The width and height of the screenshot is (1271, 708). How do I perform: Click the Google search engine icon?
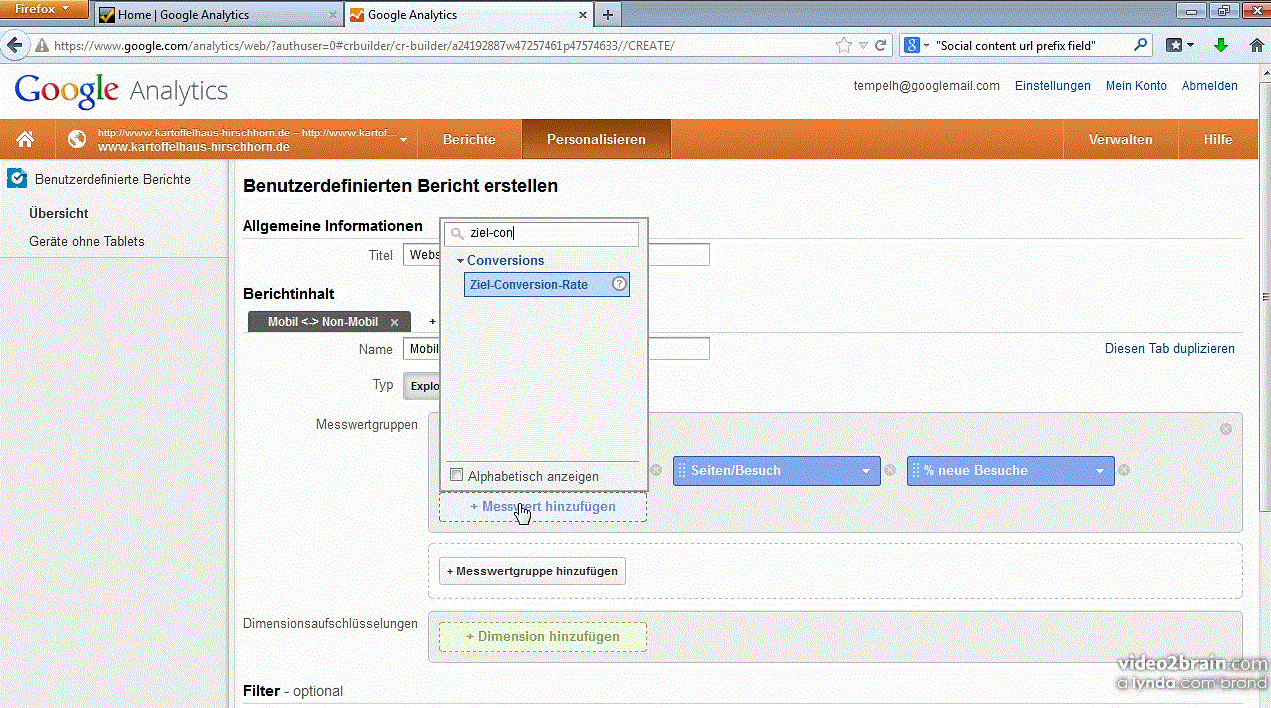click(x=912, y=45)
